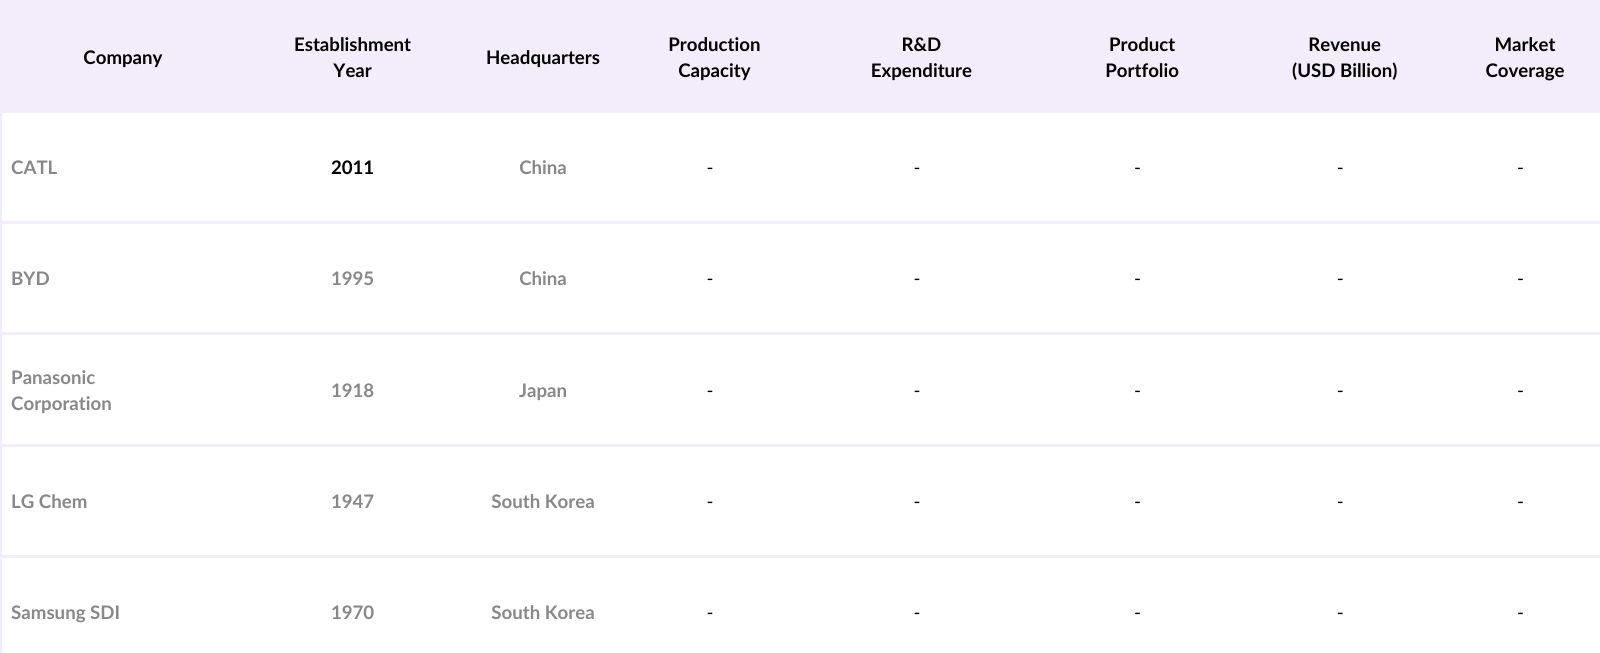Select CATL's empty Revenue cell
Image resolution: width=1600 pixels, height=653 pixels.
[1339, 167]
